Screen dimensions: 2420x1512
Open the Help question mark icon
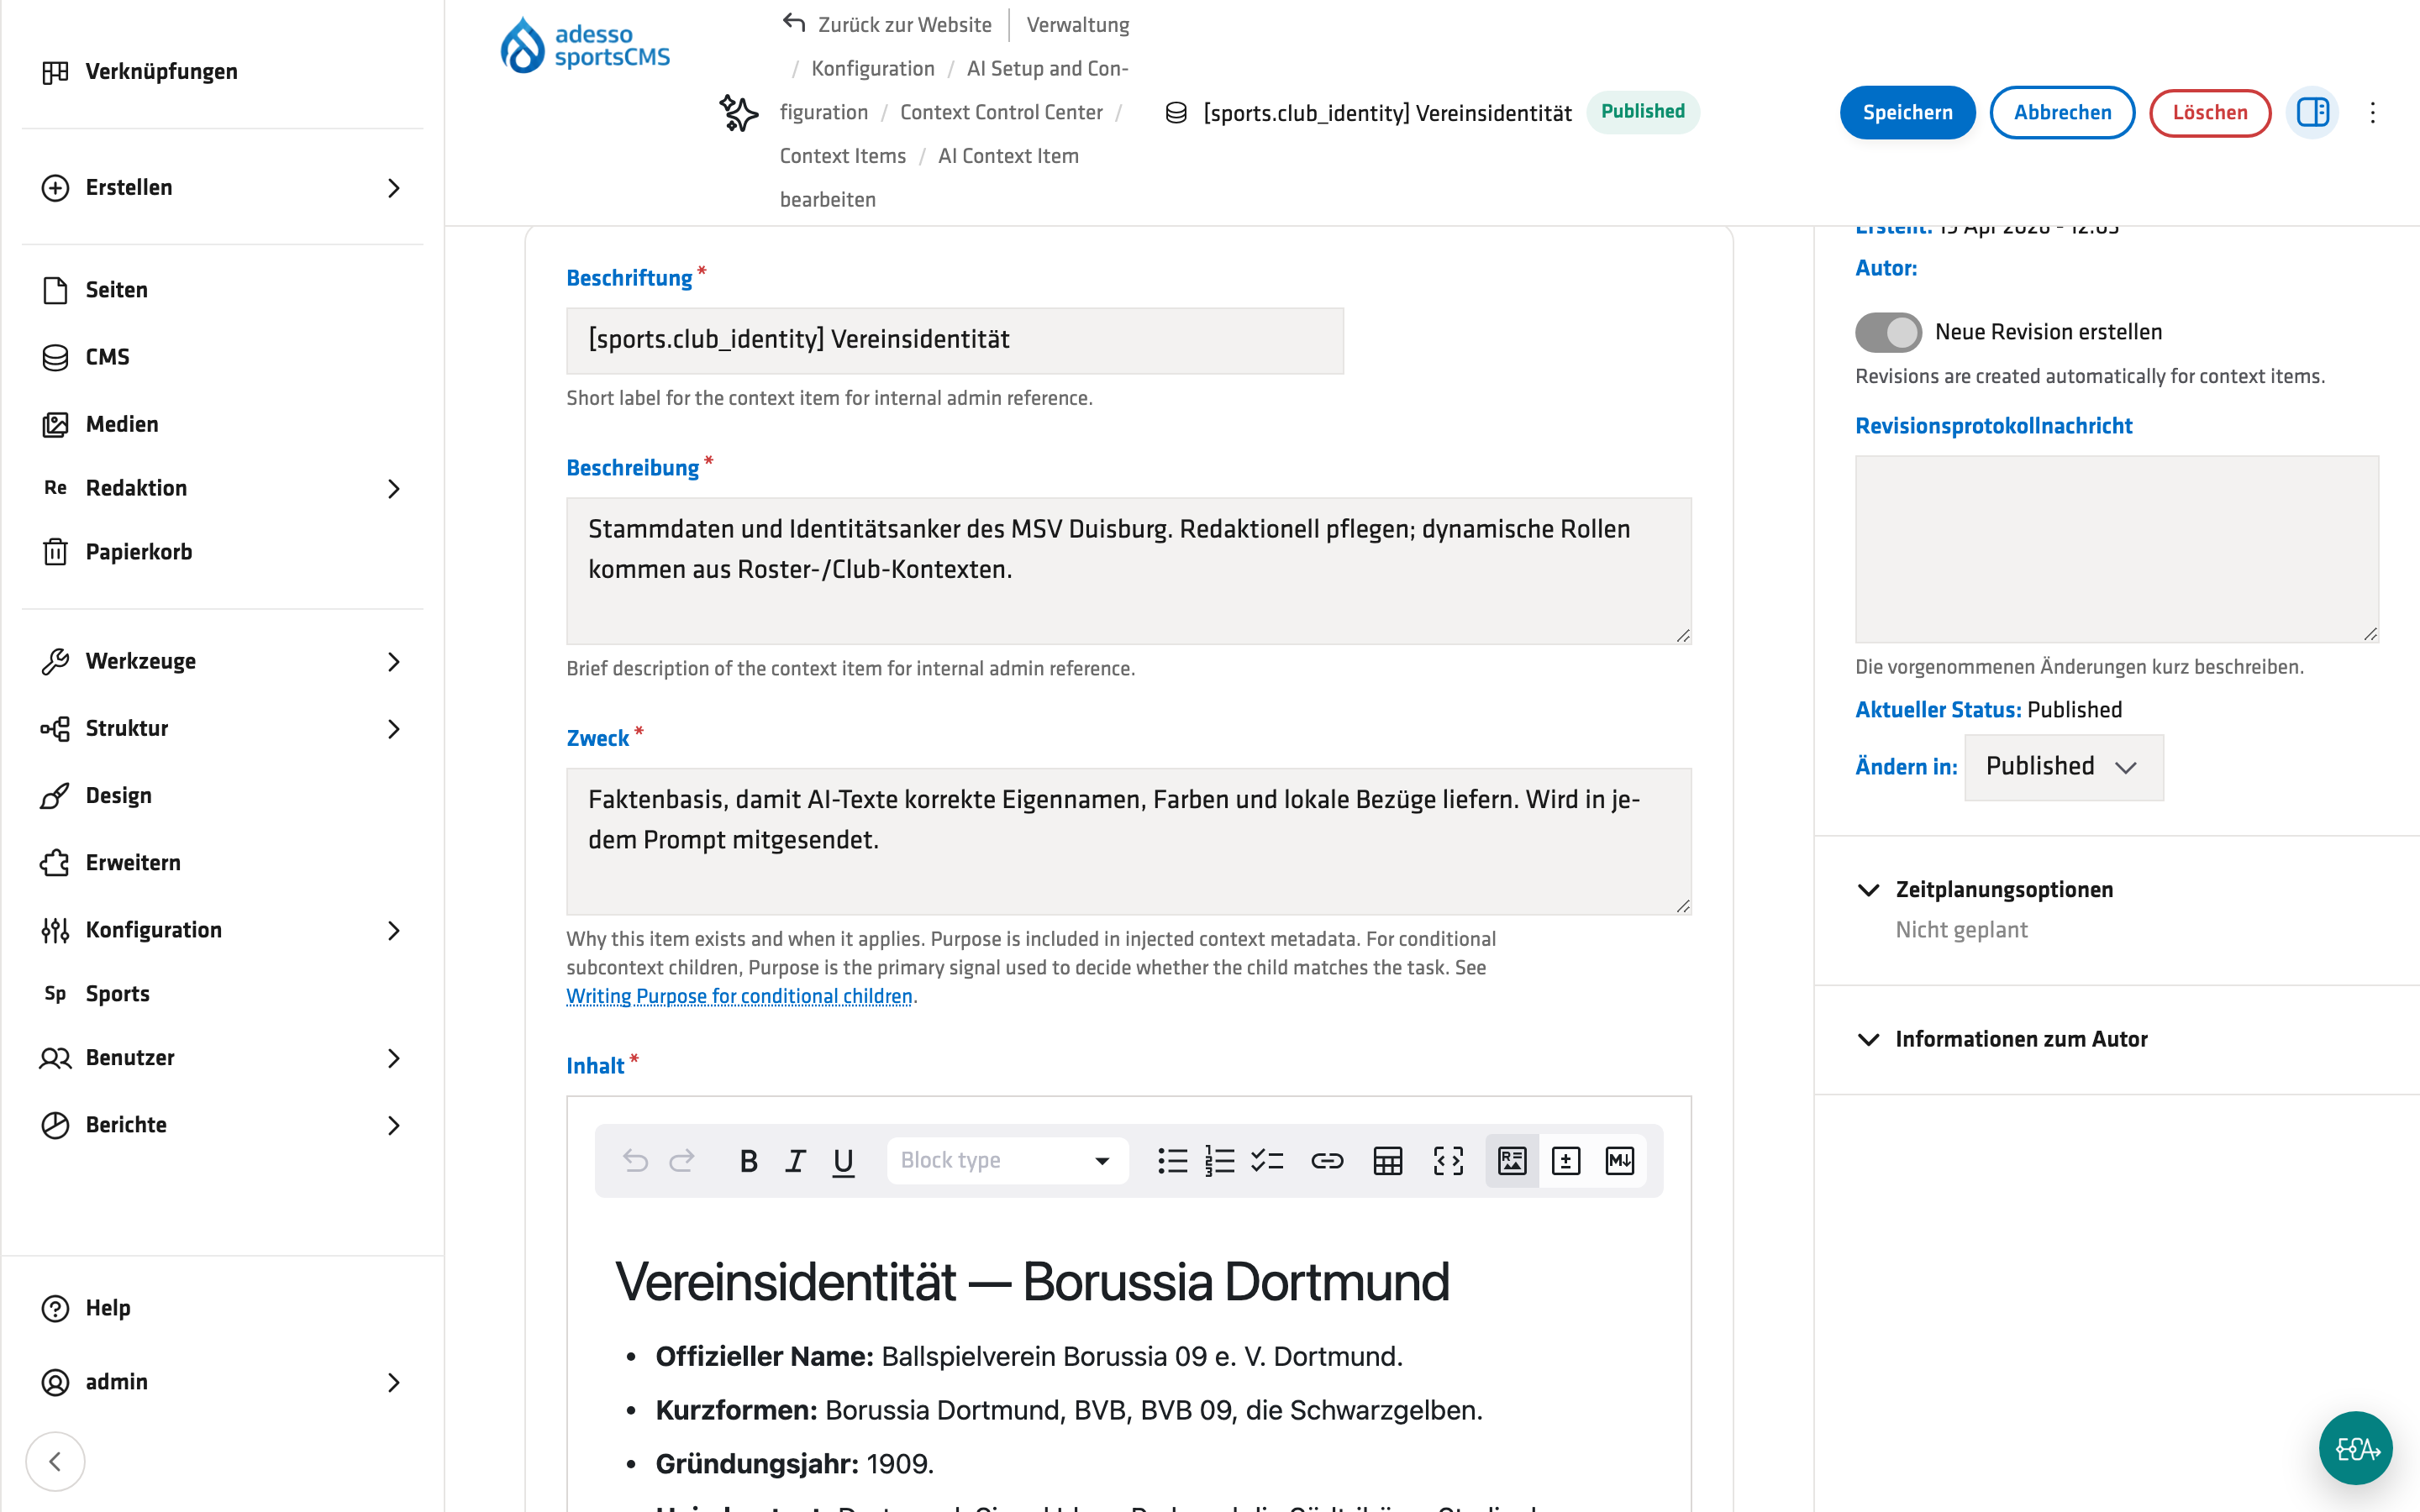[x=55, y=1308]
